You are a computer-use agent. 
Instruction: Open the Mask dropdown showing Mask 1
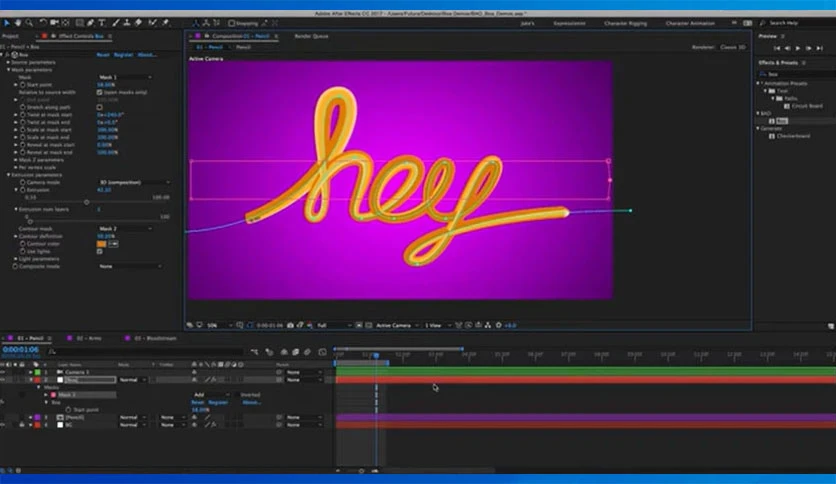tap(125, 77)
